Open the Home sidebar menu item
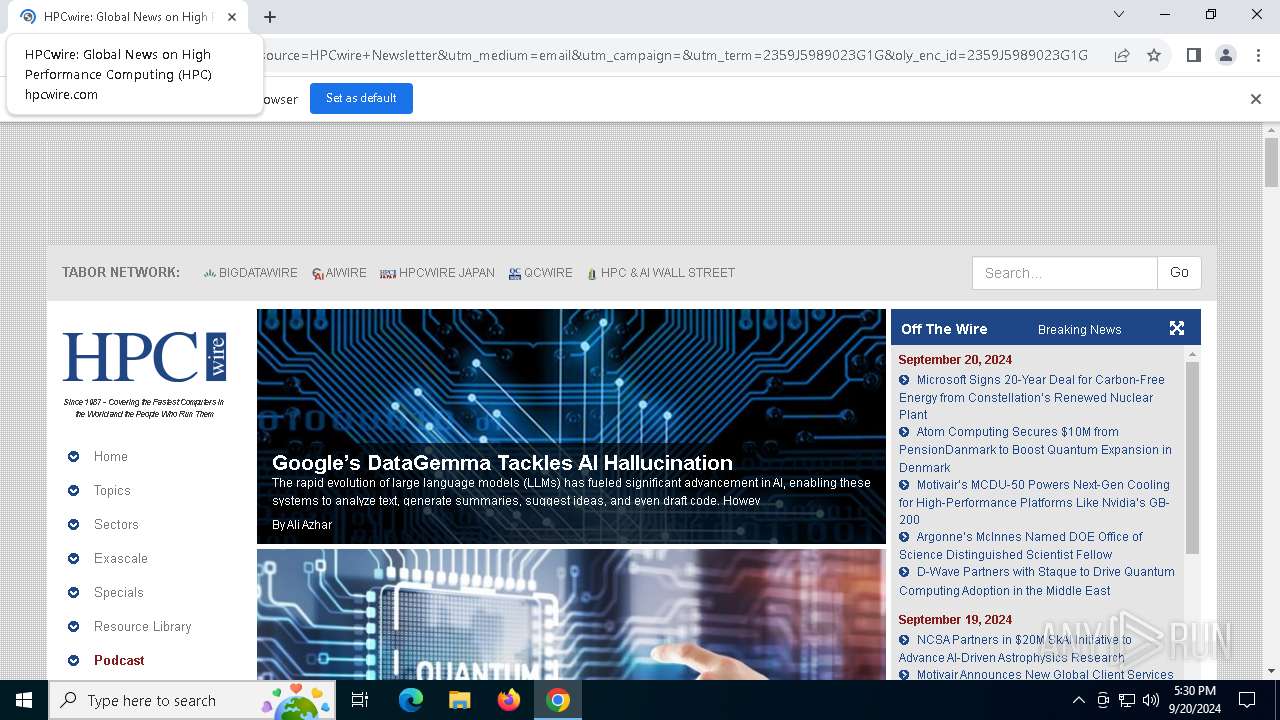 pyautogui.click(x=111, y=457)
